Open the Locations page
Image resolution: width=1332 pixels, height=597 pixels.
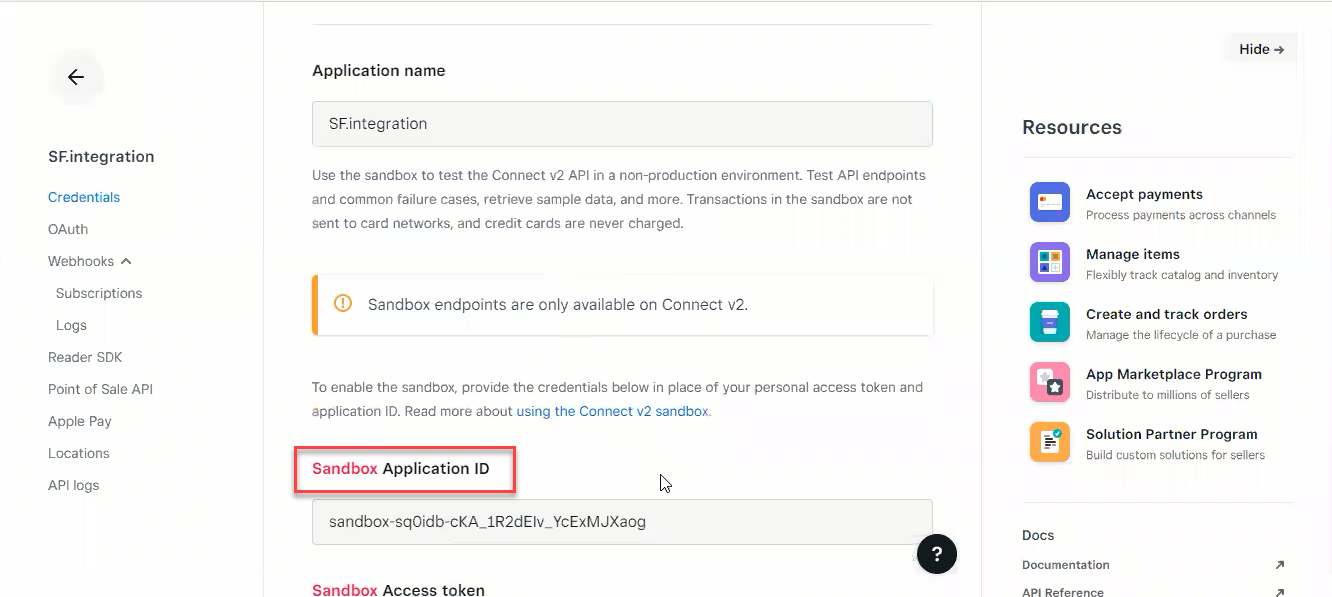79,453
